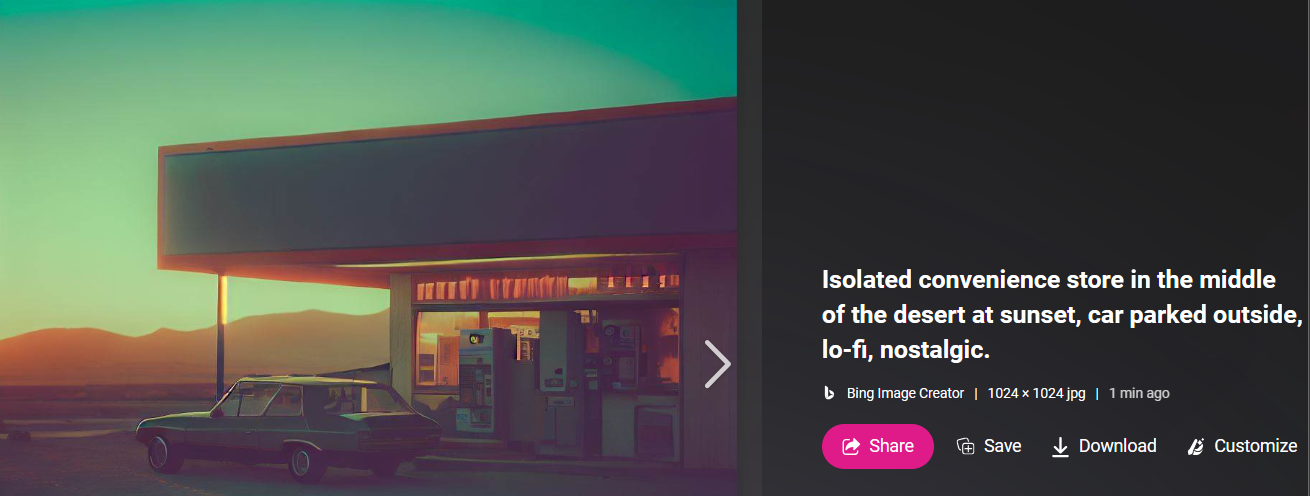
Task: Go to next image with chevron arrow
Action: click(x=718, y=364)
